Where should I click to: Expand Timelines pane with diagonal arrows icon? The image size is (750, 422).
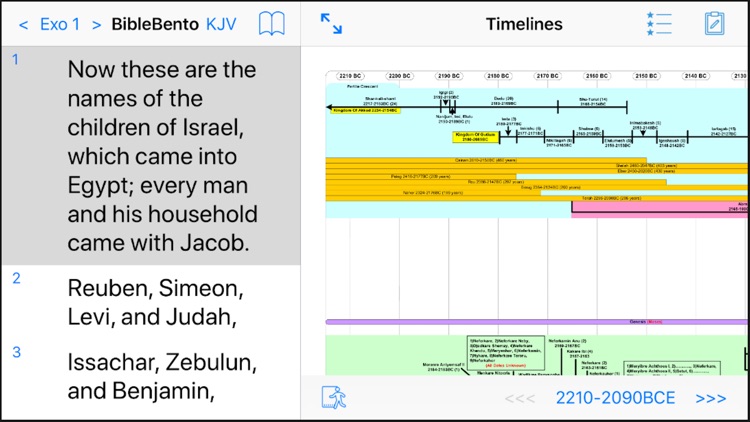point(331,23)
